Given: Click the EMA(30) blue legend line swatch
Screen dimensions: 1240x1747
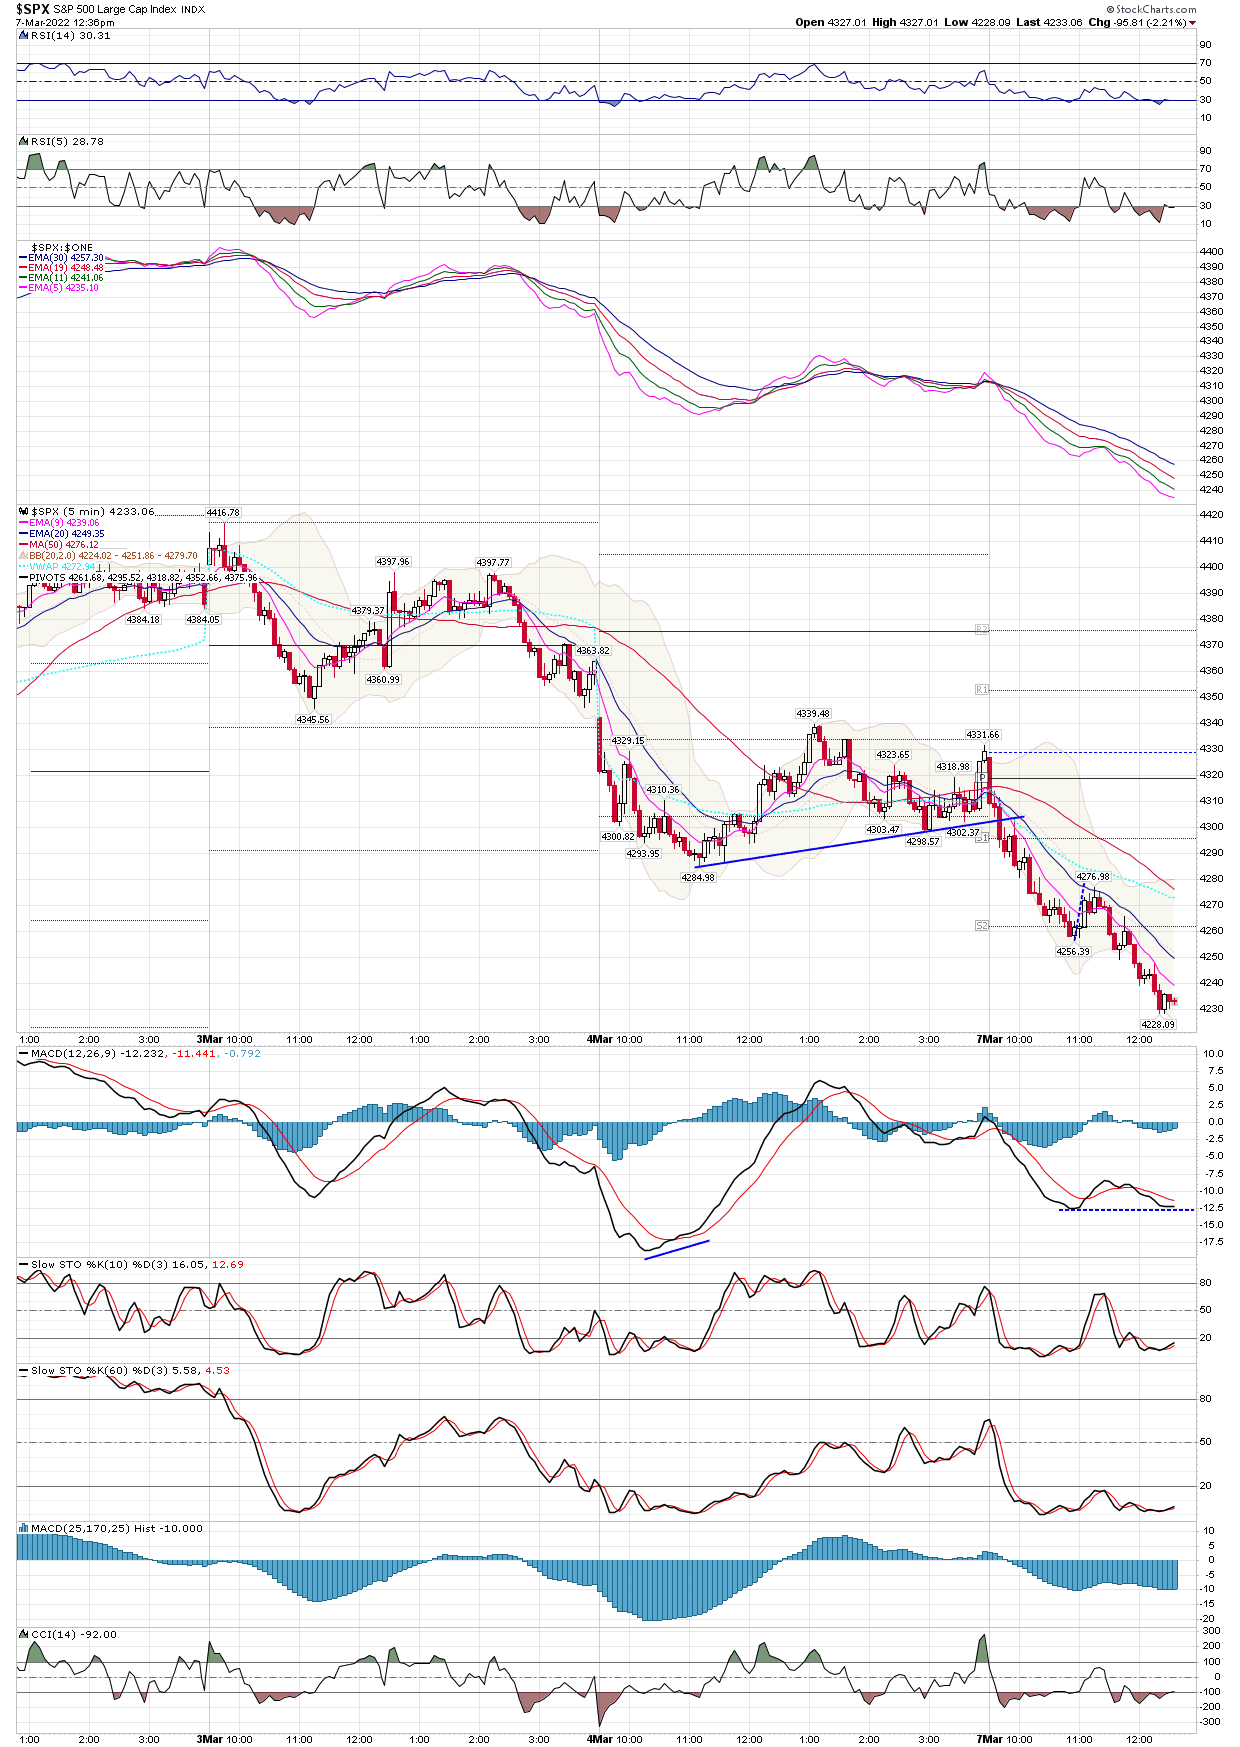Looking at the screenshot, I should (x=23, y=258).
